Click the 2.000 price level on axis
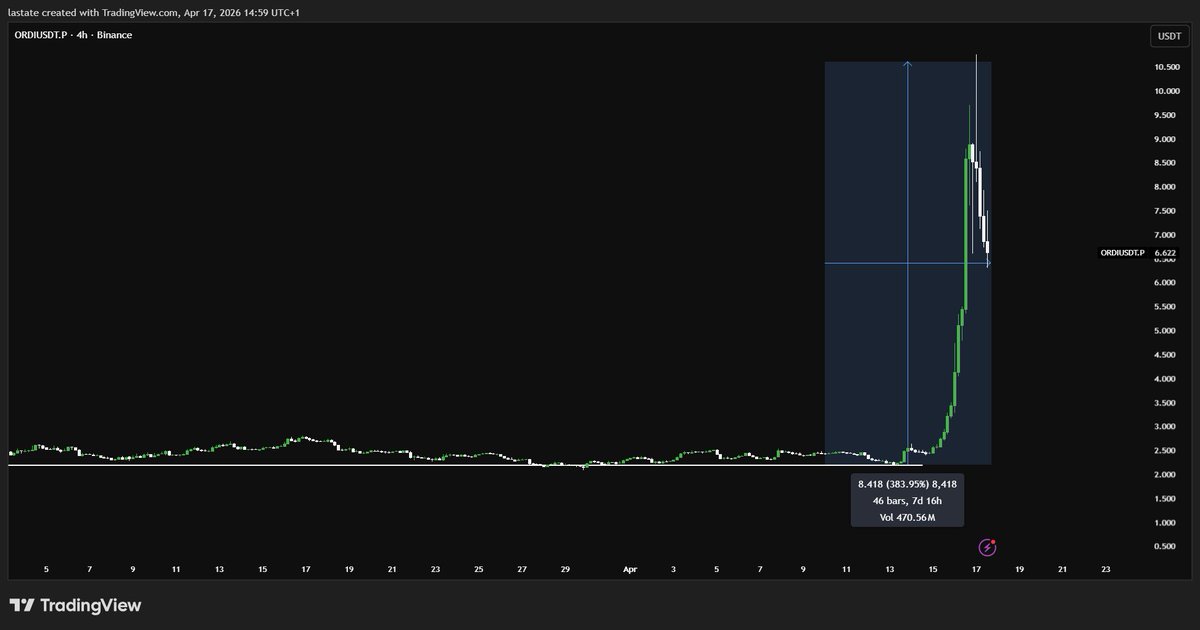Viewport: 1200px width, 630px height. pos(1165,475)
